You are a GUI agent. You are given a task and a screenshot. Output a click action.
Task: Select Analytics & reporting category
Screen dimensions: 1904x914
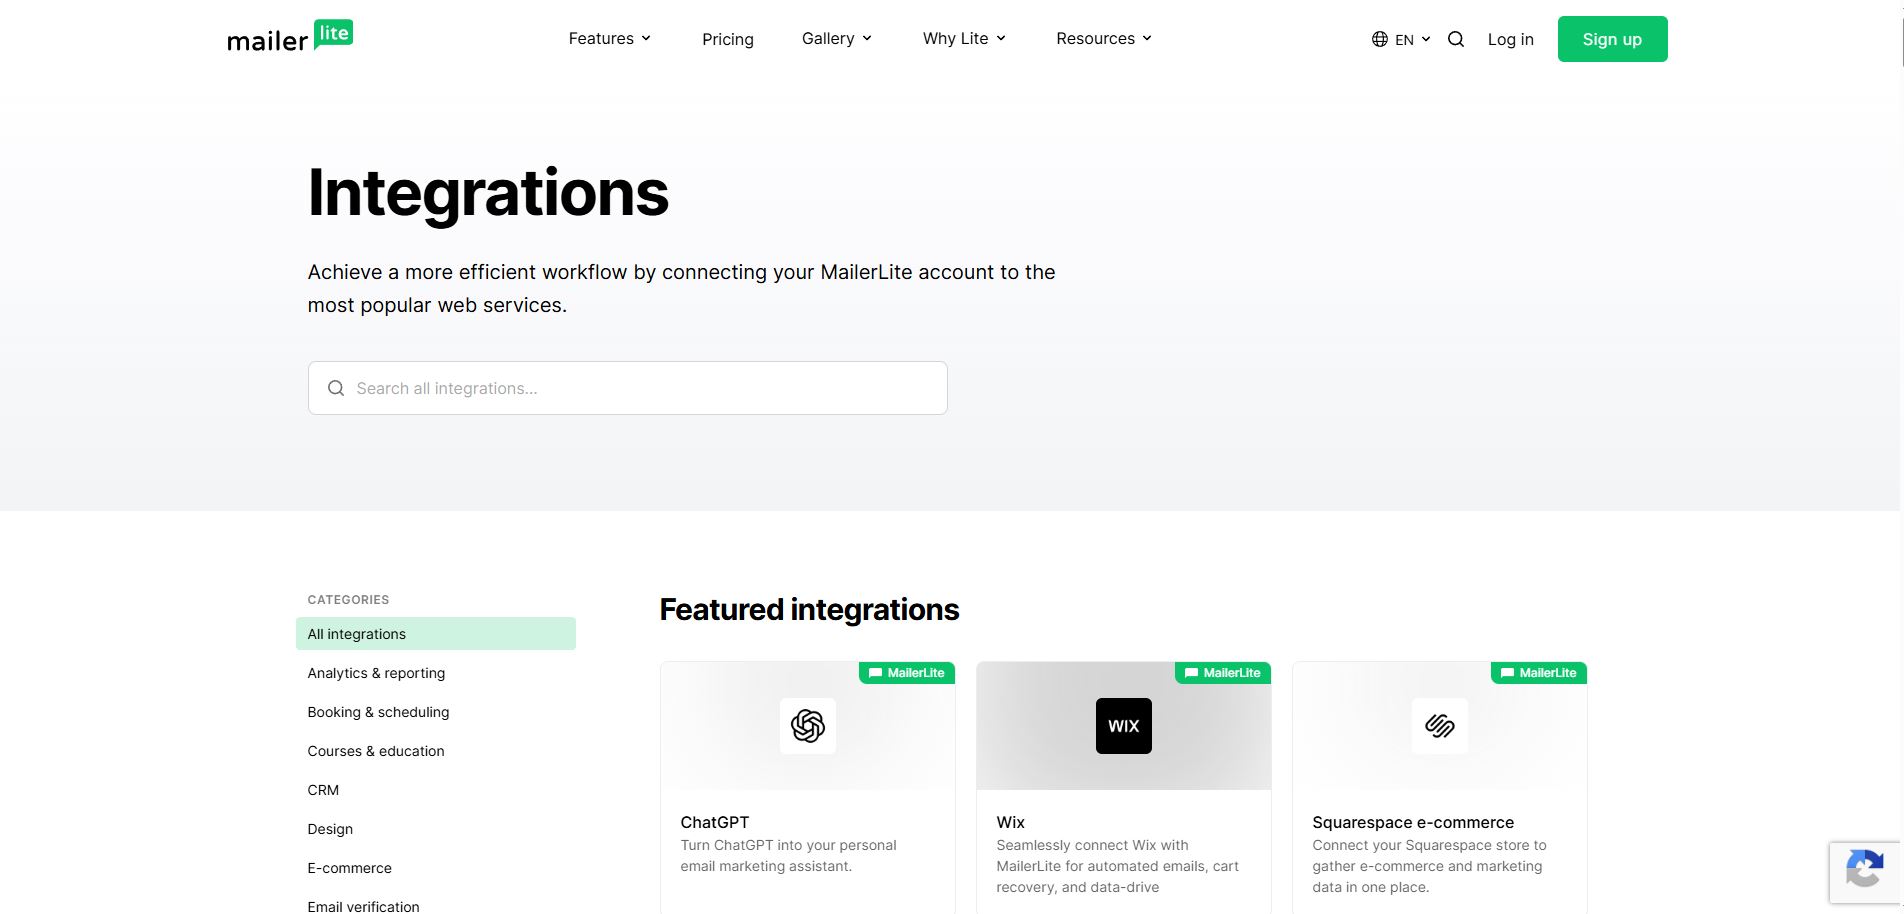(x=376, y=673)
